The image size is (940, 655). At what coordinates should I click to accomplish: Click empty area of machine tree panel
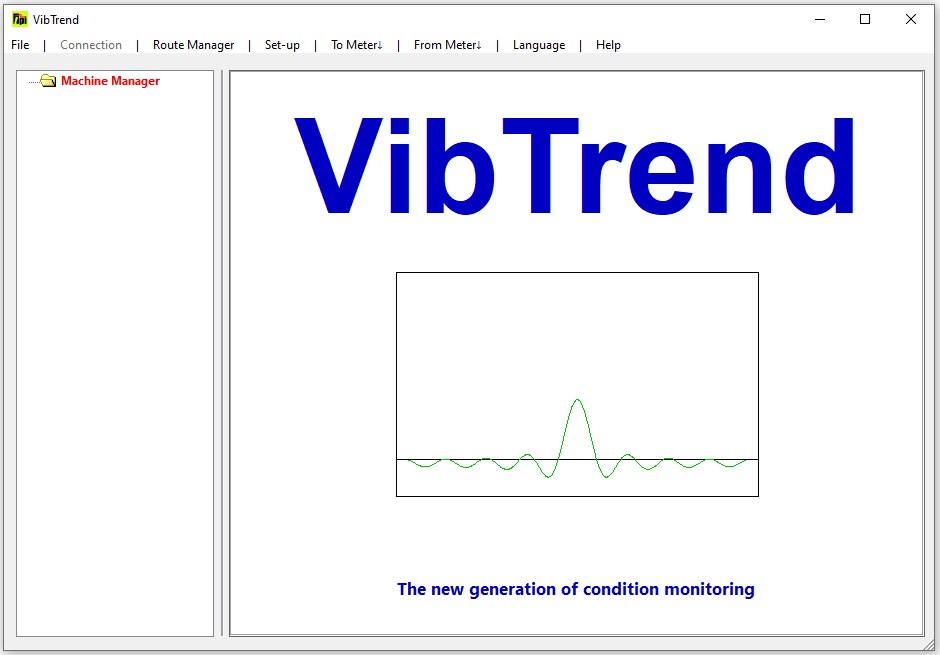115,350
